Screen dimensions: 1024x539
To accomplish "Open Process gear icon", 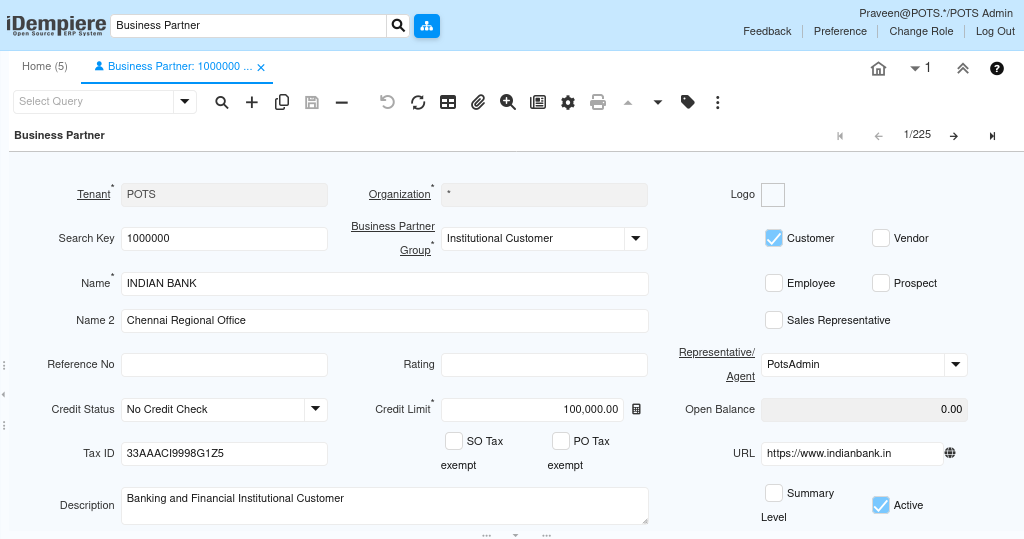I will pyautogui.click(x=568, y=102).
